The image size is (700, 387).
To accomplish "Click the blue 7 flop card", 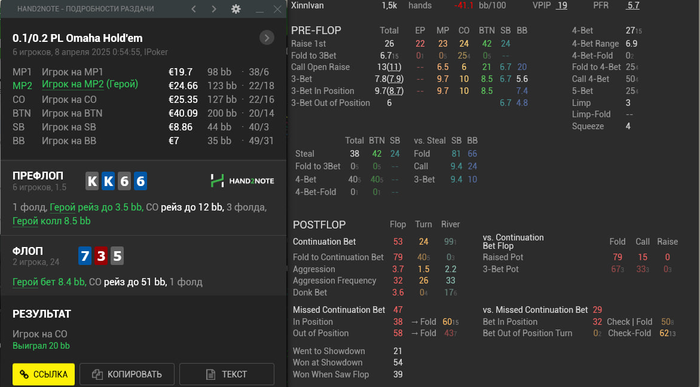I will point(85,256).
